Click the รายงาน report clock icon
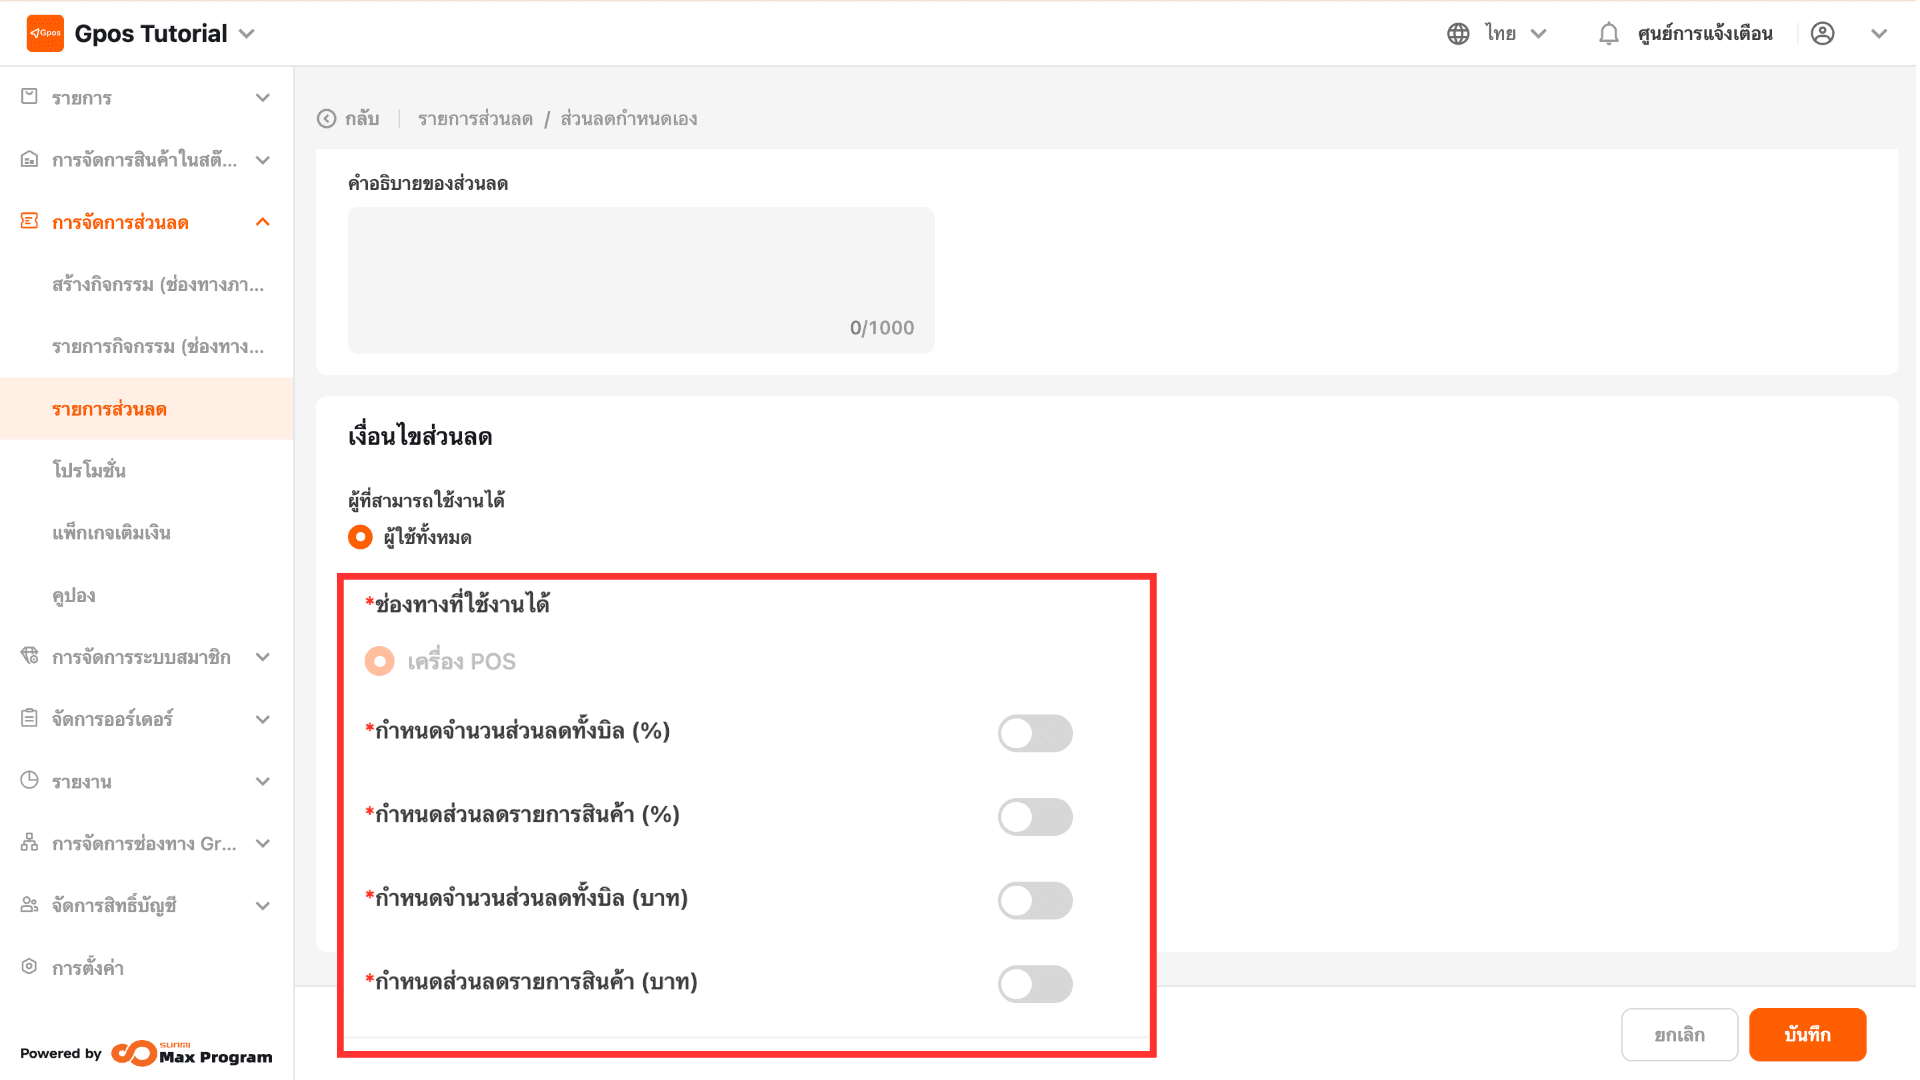Image resolution: width=1920 pixels, height=1080 pixels. point(29,781)
